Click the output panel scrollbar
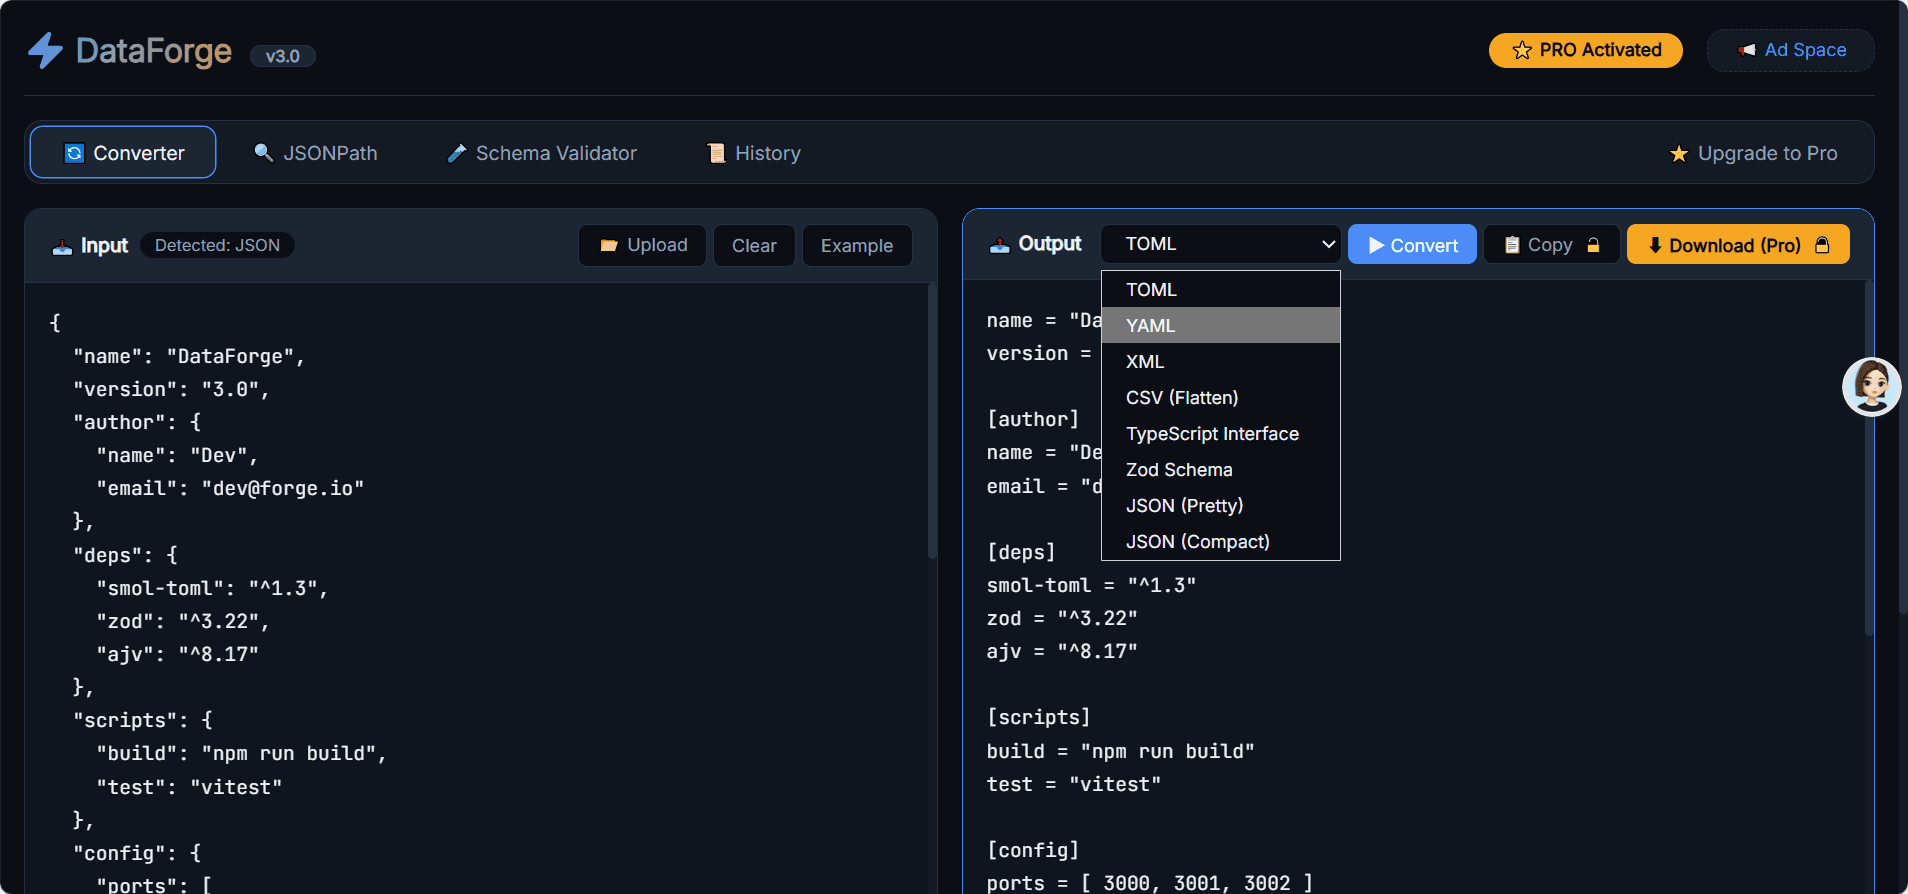Screen dimensions: 1908x894 pyautogui.click(x=1868, y=458)
